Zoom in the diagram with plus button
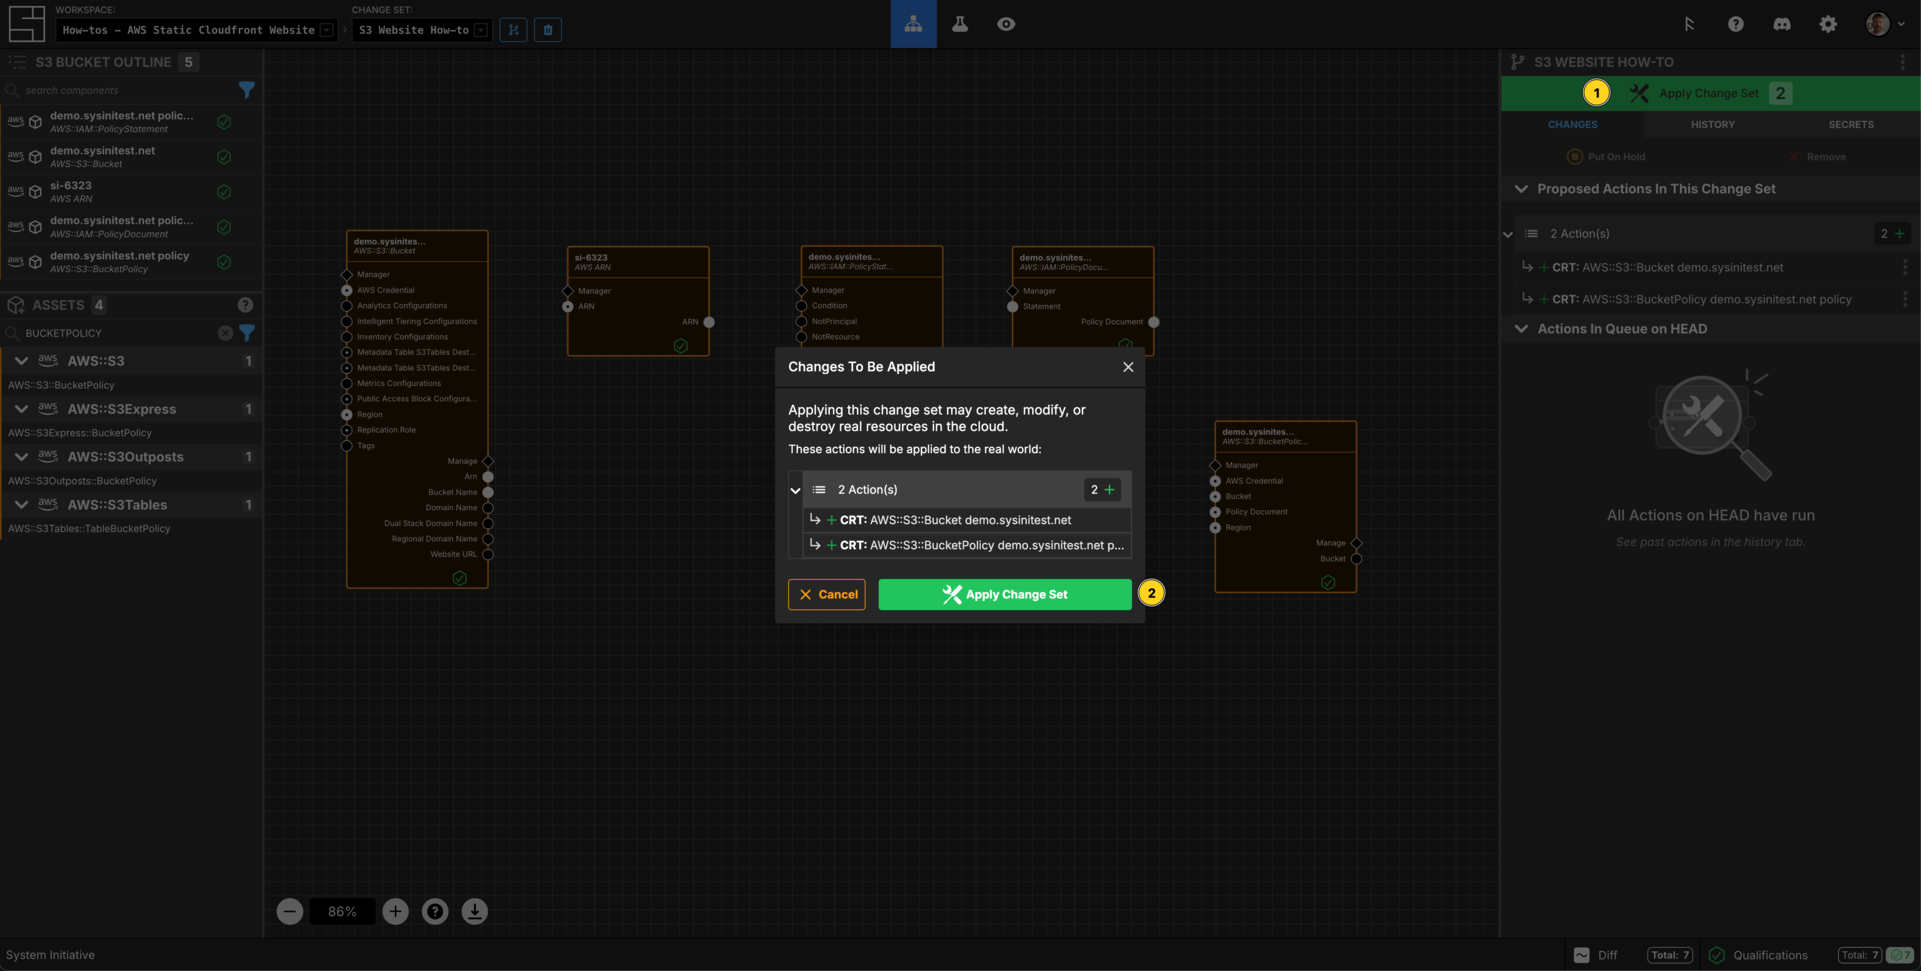 395,912
